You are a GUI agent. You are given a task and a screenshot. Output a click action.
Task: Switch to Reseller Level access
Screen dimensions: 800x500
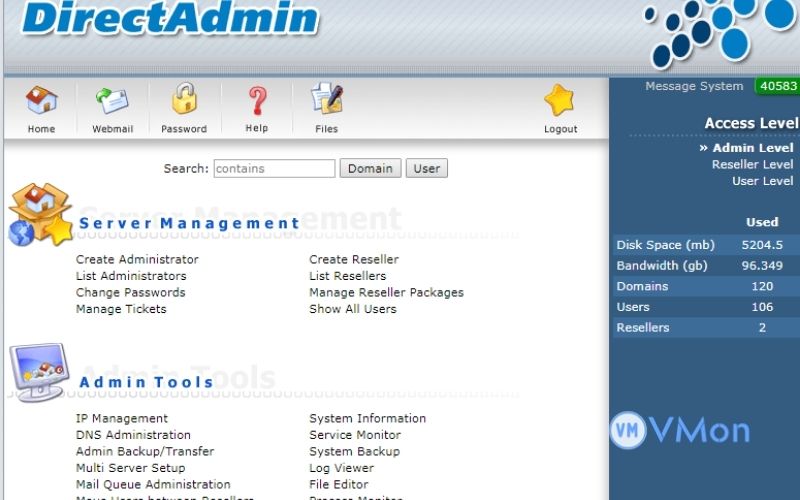(x=753, y=164)
